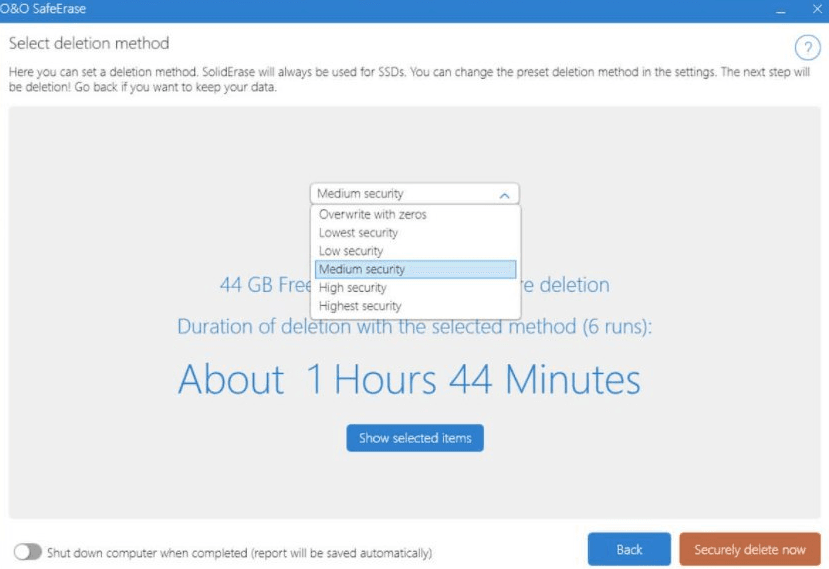Minimize the O&O SafeErase window
The height and width of the screenshot is (569, 829).
point(781,10)
